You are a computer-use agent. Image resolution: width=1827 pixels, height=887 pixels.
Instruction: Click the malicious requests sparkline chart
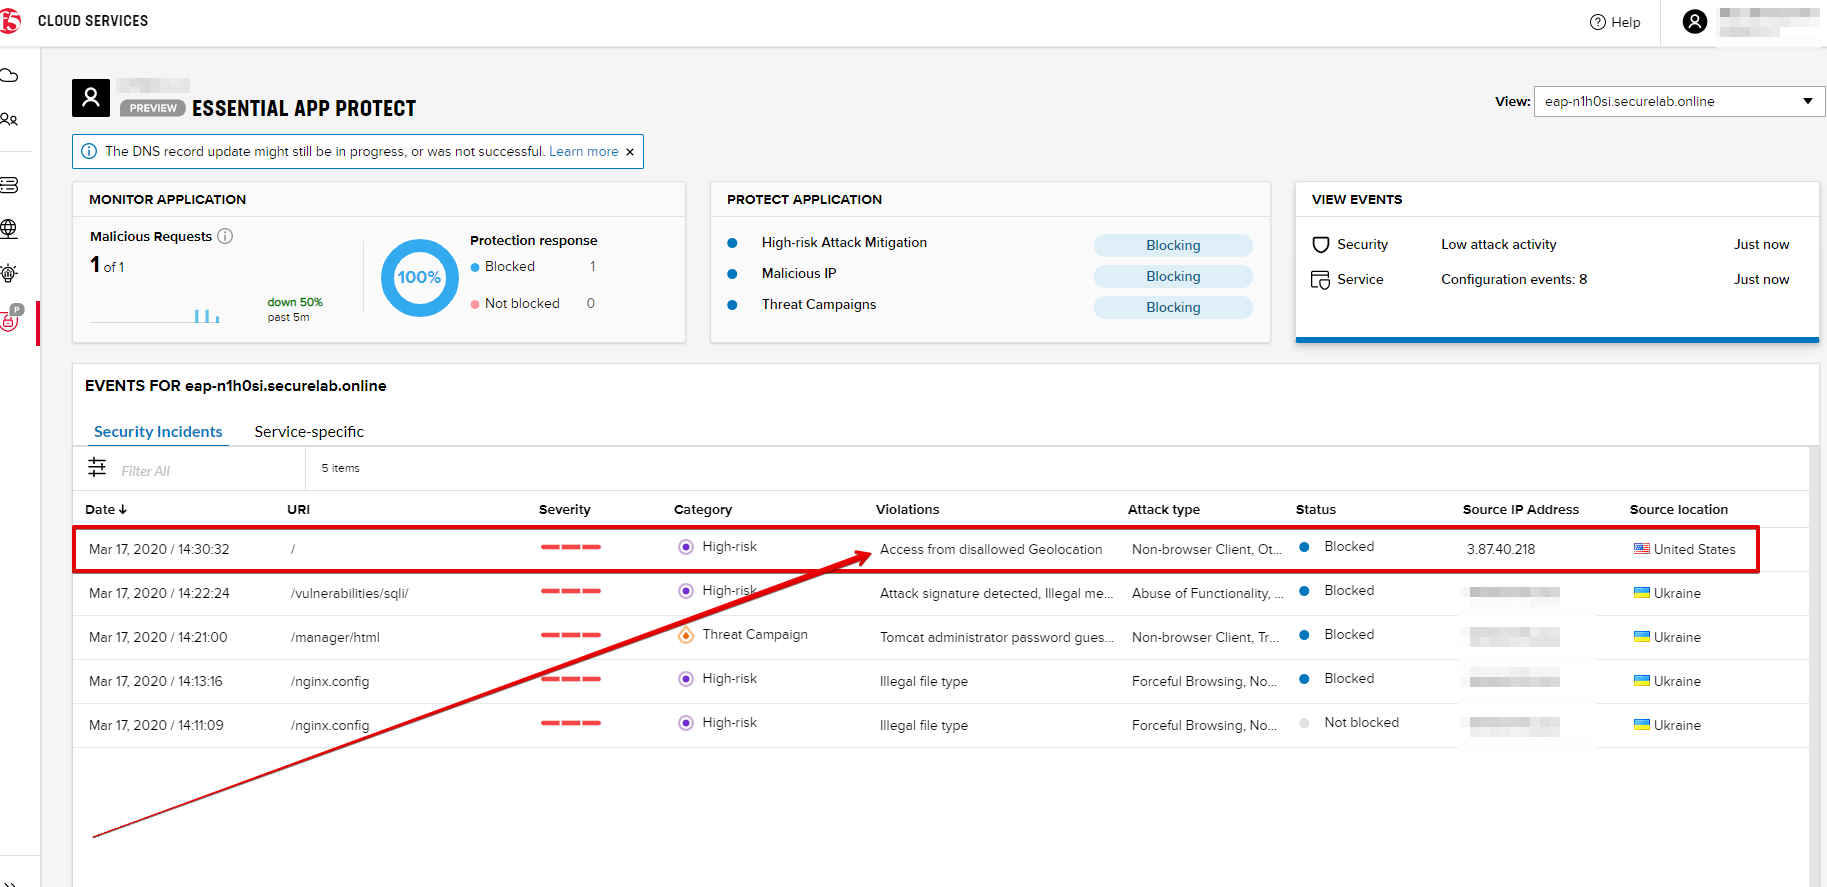[x=155, y=314]
